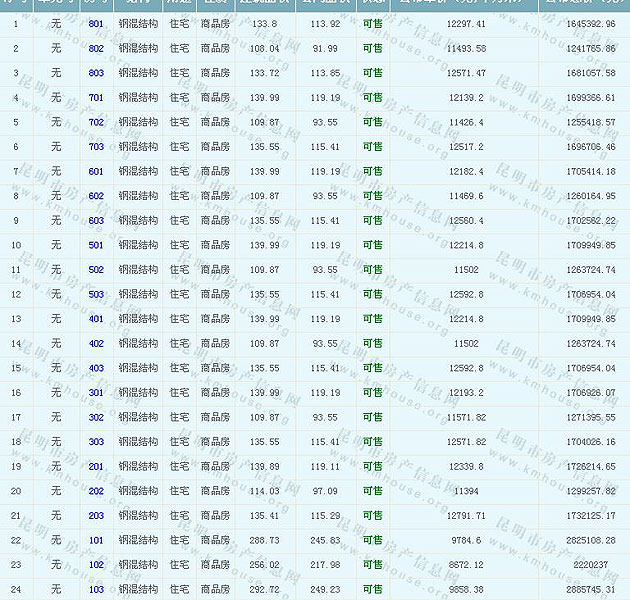Screen dimensions: 630x600
Task: Open room 603 listing
Action: tap(96, 220)
